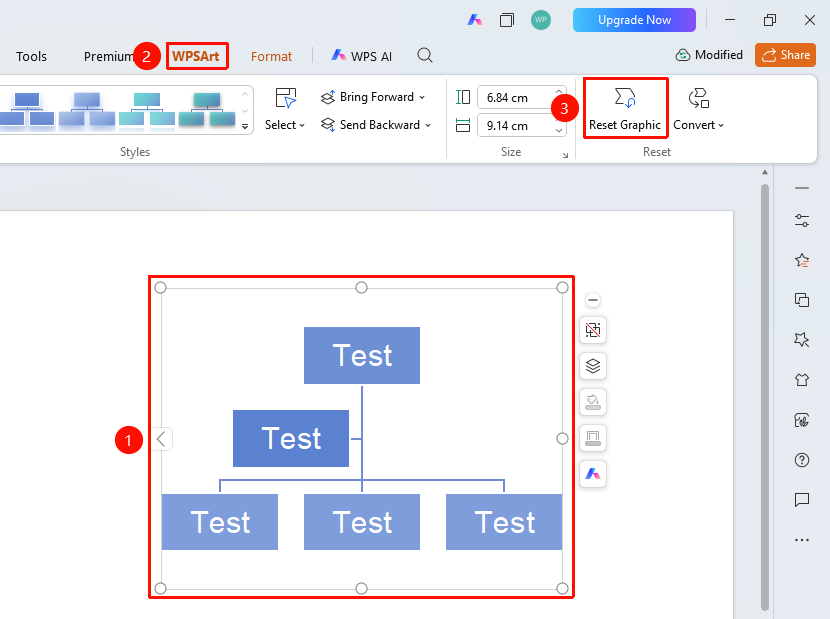Screen dimensions: 830x619
Task: Click the overlapping squares icon in right sidebar
Action: coord(802,300)
